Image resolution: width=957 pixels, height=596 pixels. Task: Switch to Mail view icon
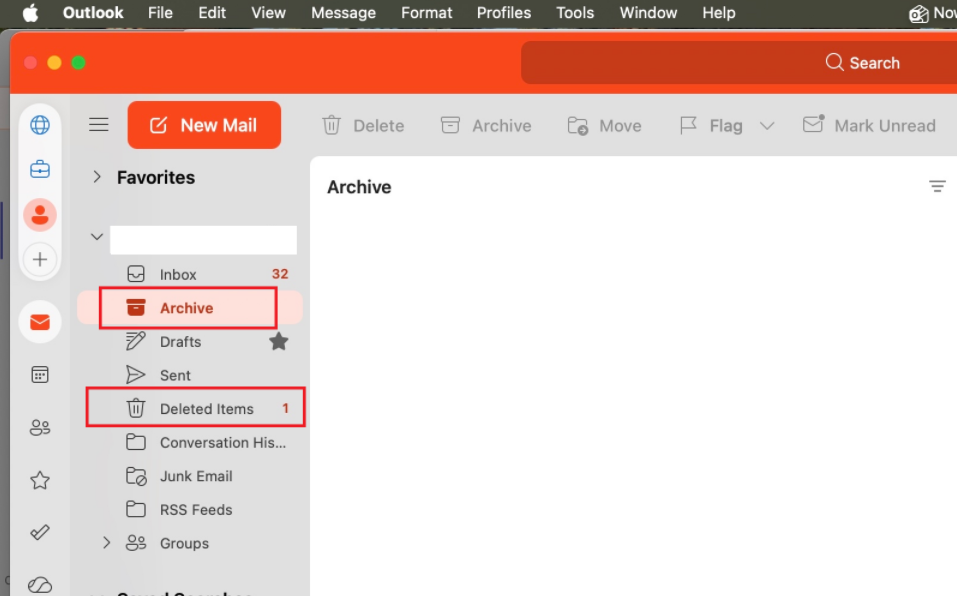point(40,321)
